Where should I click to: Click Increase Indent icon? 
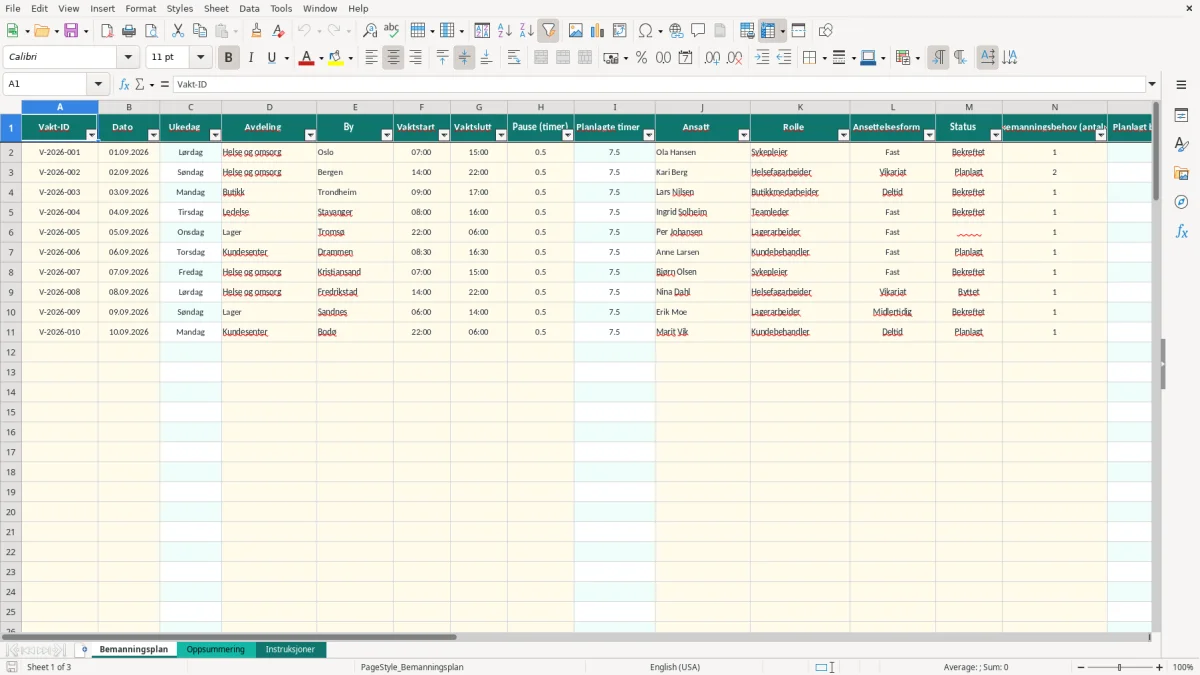point(762,58)
